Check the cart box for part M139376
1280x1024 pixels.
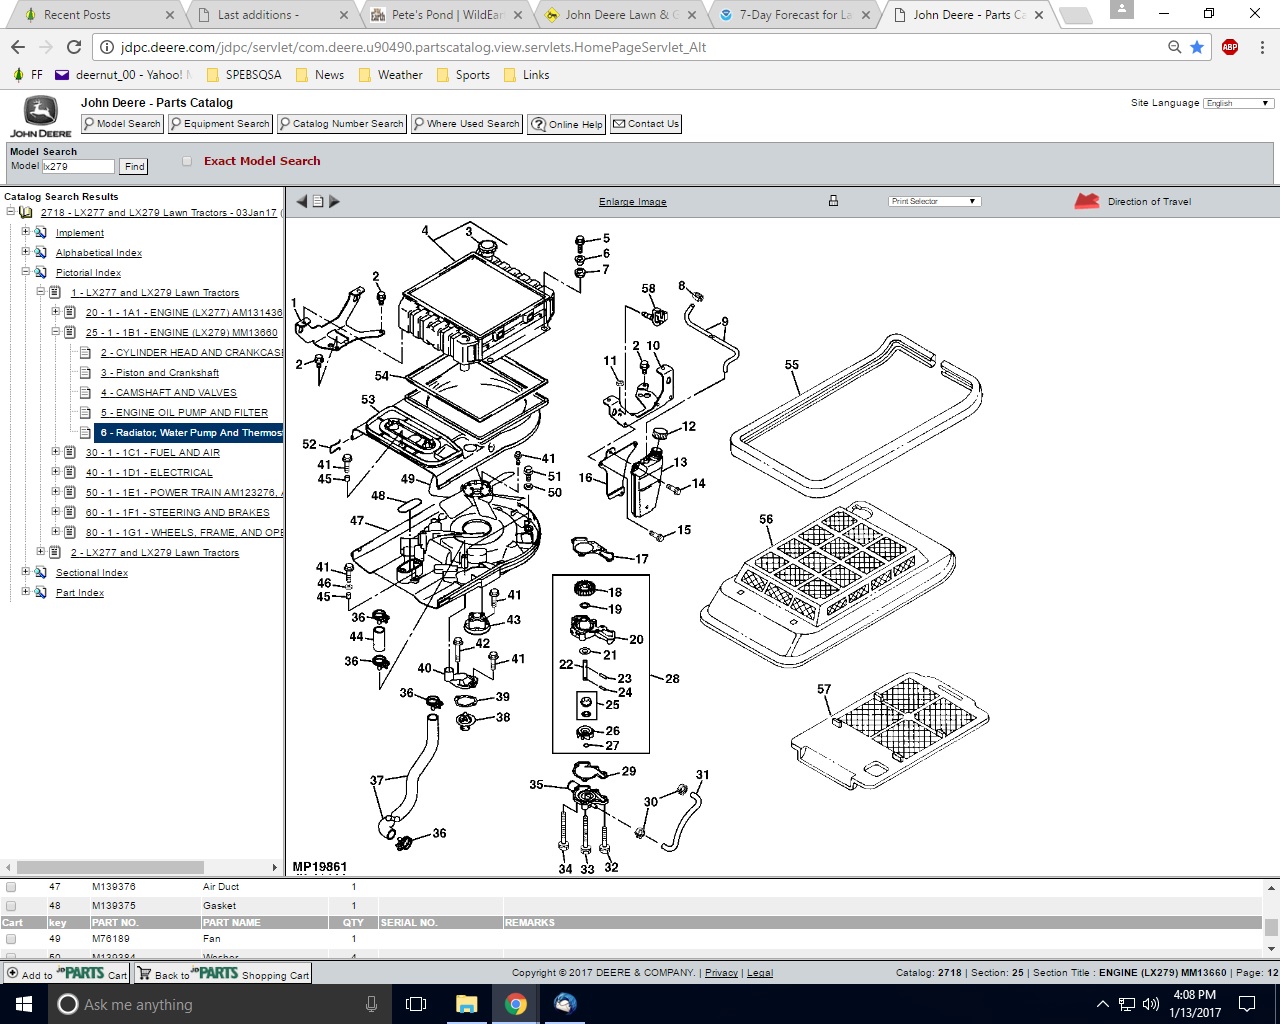coord(11,887)
